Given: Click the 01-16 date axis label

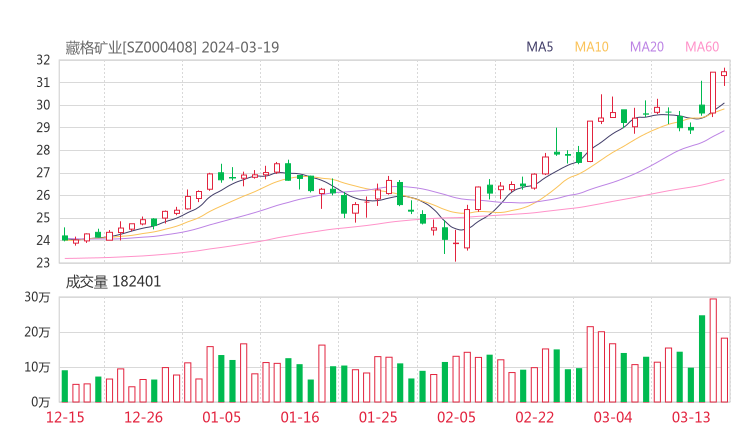Looking at the screenshot, I should (x=300, y=417).
